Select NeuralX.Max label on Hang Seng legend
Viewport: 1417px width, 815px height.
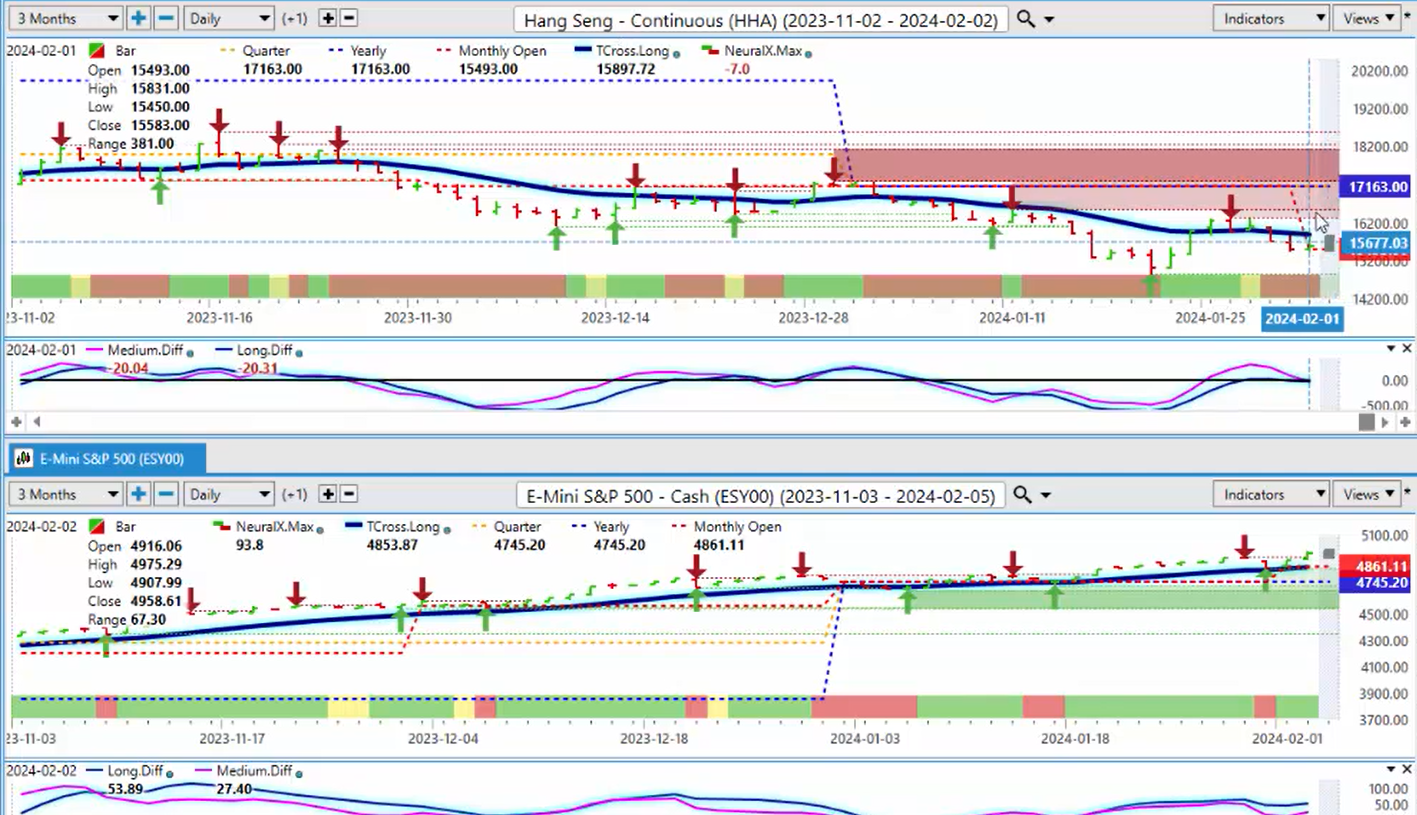pyautogui.click(x=763, y=51)
